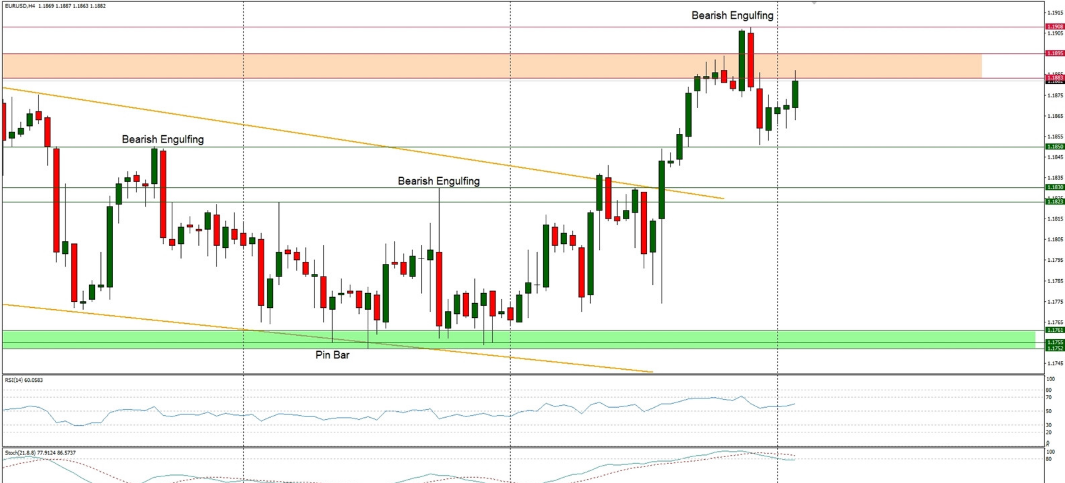Click the most recent green candle
Image resolution: width=1065 pixels, height=483 pixels.
pyautogui.click(x=796, y=94)
